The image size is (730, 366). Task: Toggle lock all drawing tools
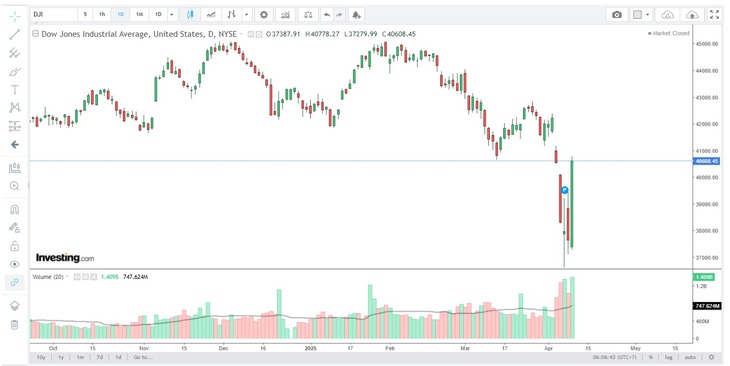pyautogui.click(x=14, y=246)
